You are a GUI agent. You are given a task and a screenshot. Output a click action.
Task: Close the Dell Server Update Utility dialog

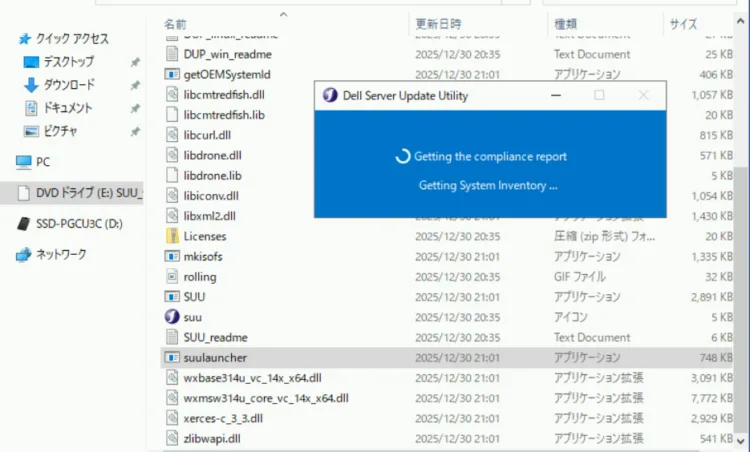tap(644, 96)
